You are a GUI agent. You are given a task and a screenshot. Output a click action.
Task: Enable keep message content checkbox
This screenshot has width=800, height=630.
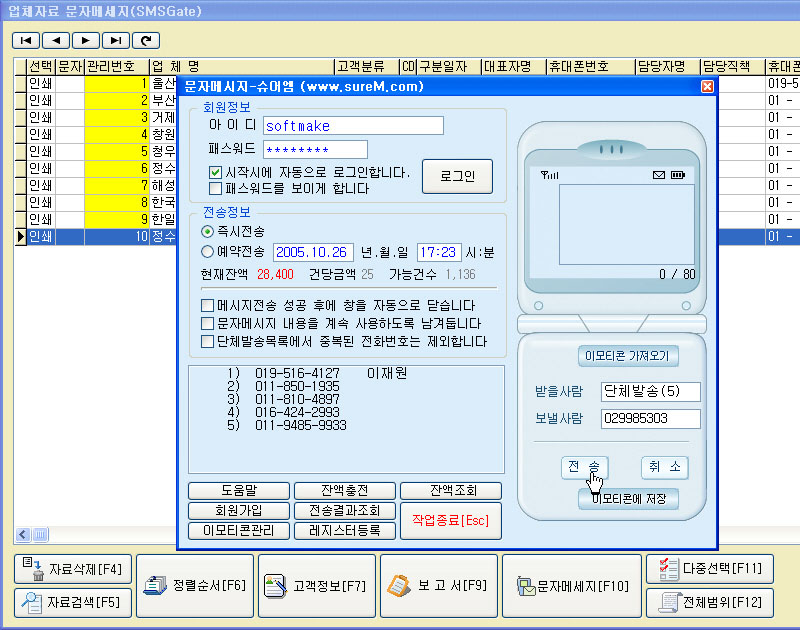point(207,323)
